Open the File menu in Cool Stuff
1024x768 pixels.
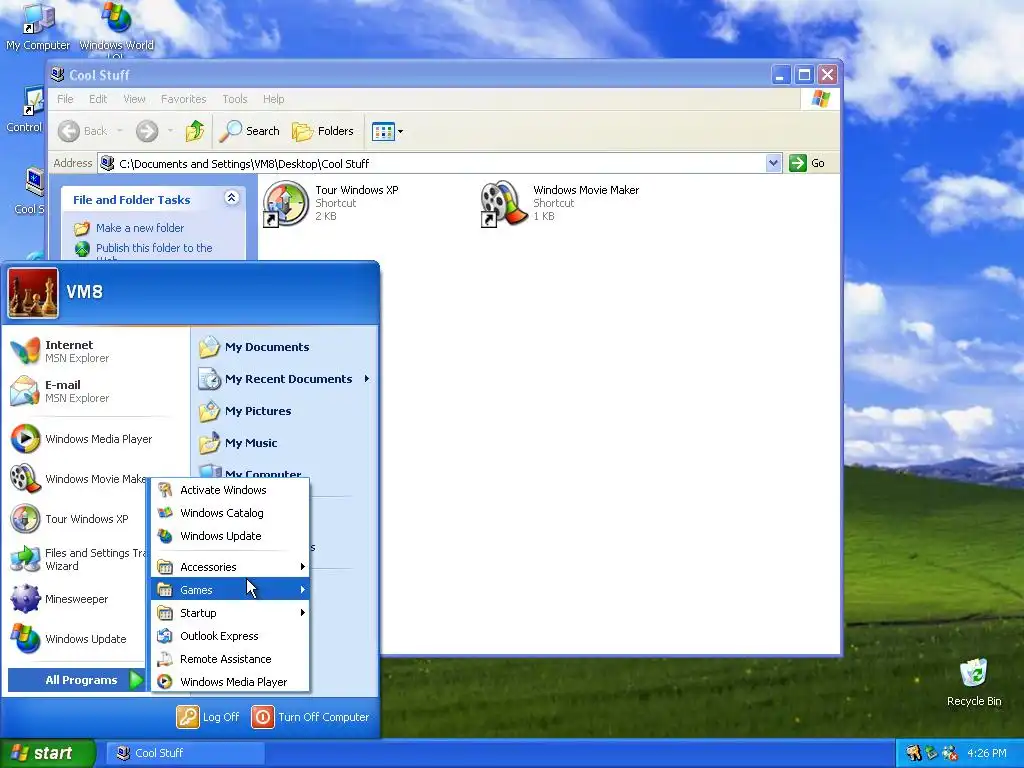65,99
